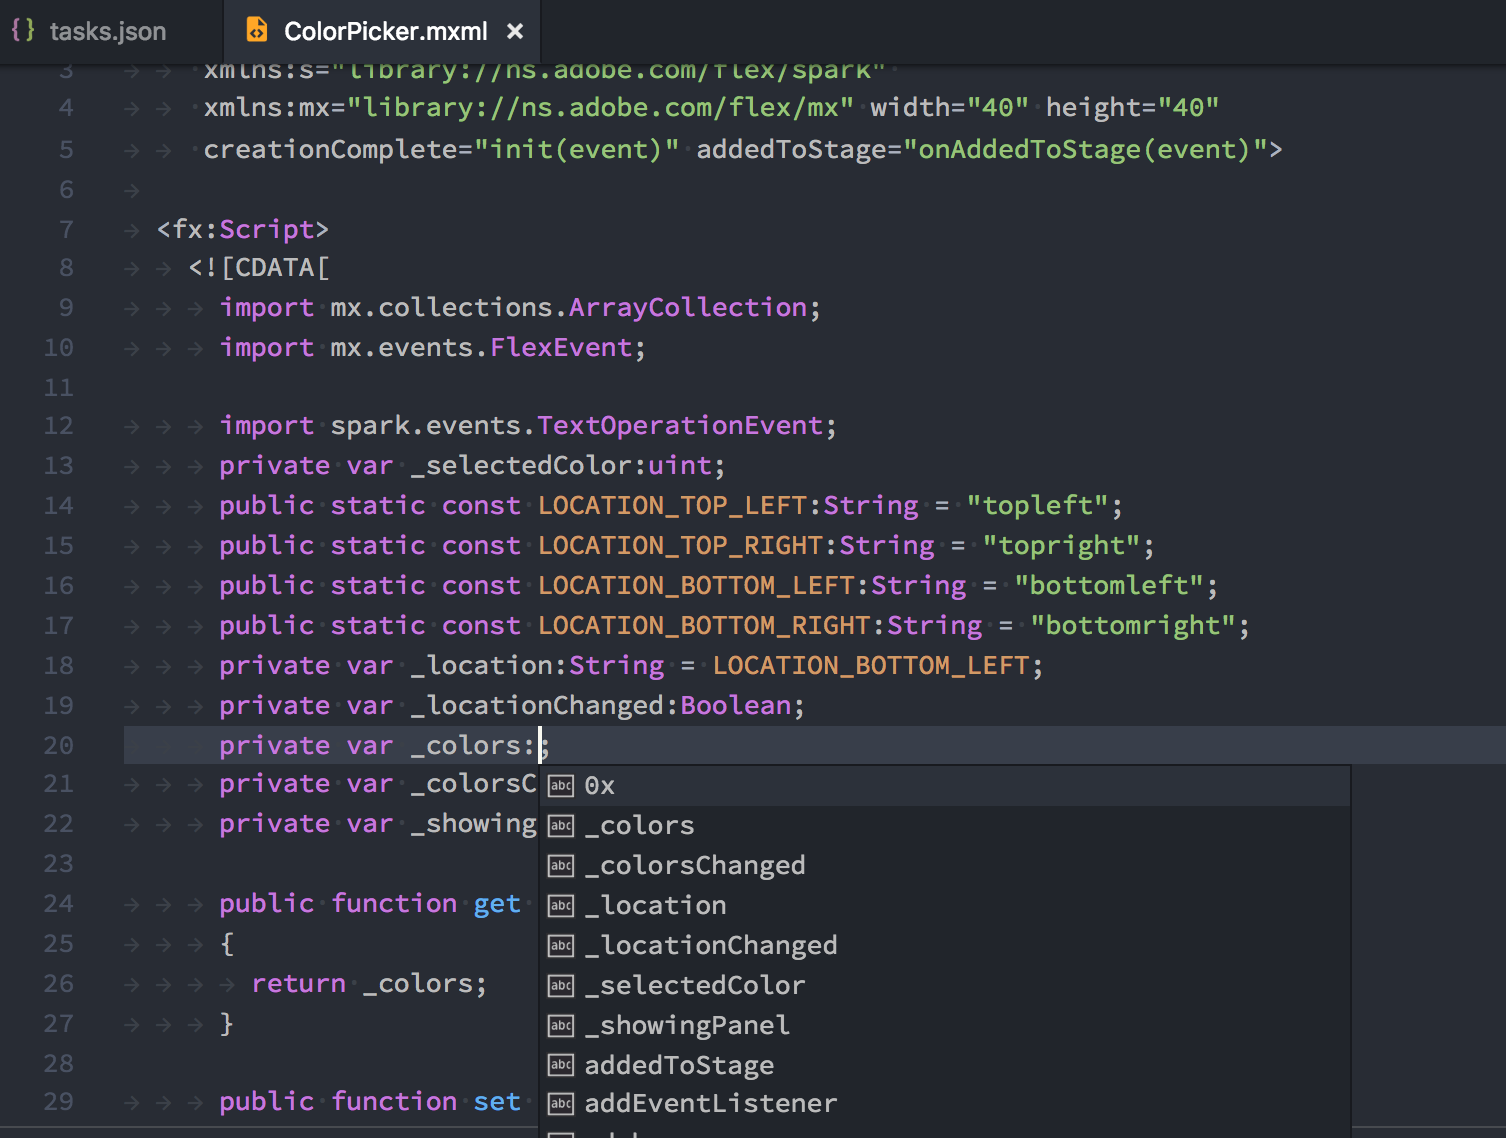Click line number 13 in the gutter
This screenshot has height=1138, width=1506.
coord(58,466)
